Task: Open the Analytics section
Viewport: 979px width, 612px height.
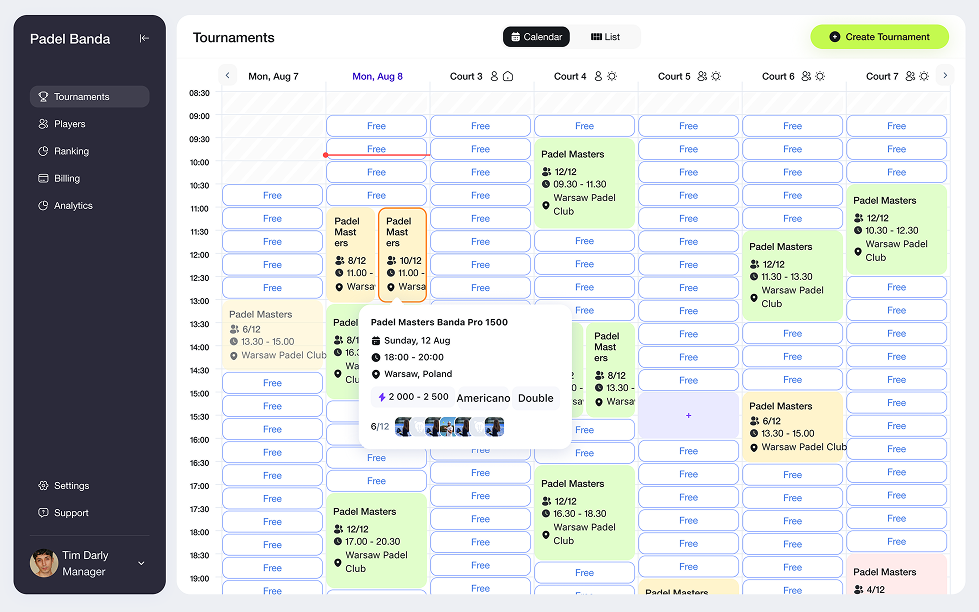Action: click(73, 206)
